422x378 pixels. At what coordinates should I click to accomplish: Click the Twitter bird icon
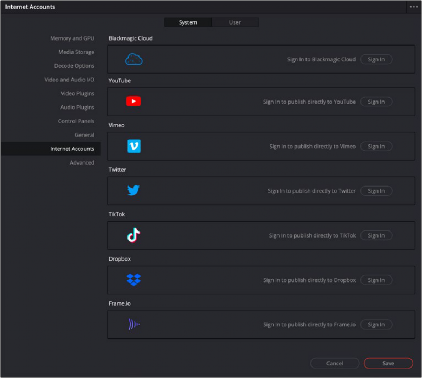133,190
